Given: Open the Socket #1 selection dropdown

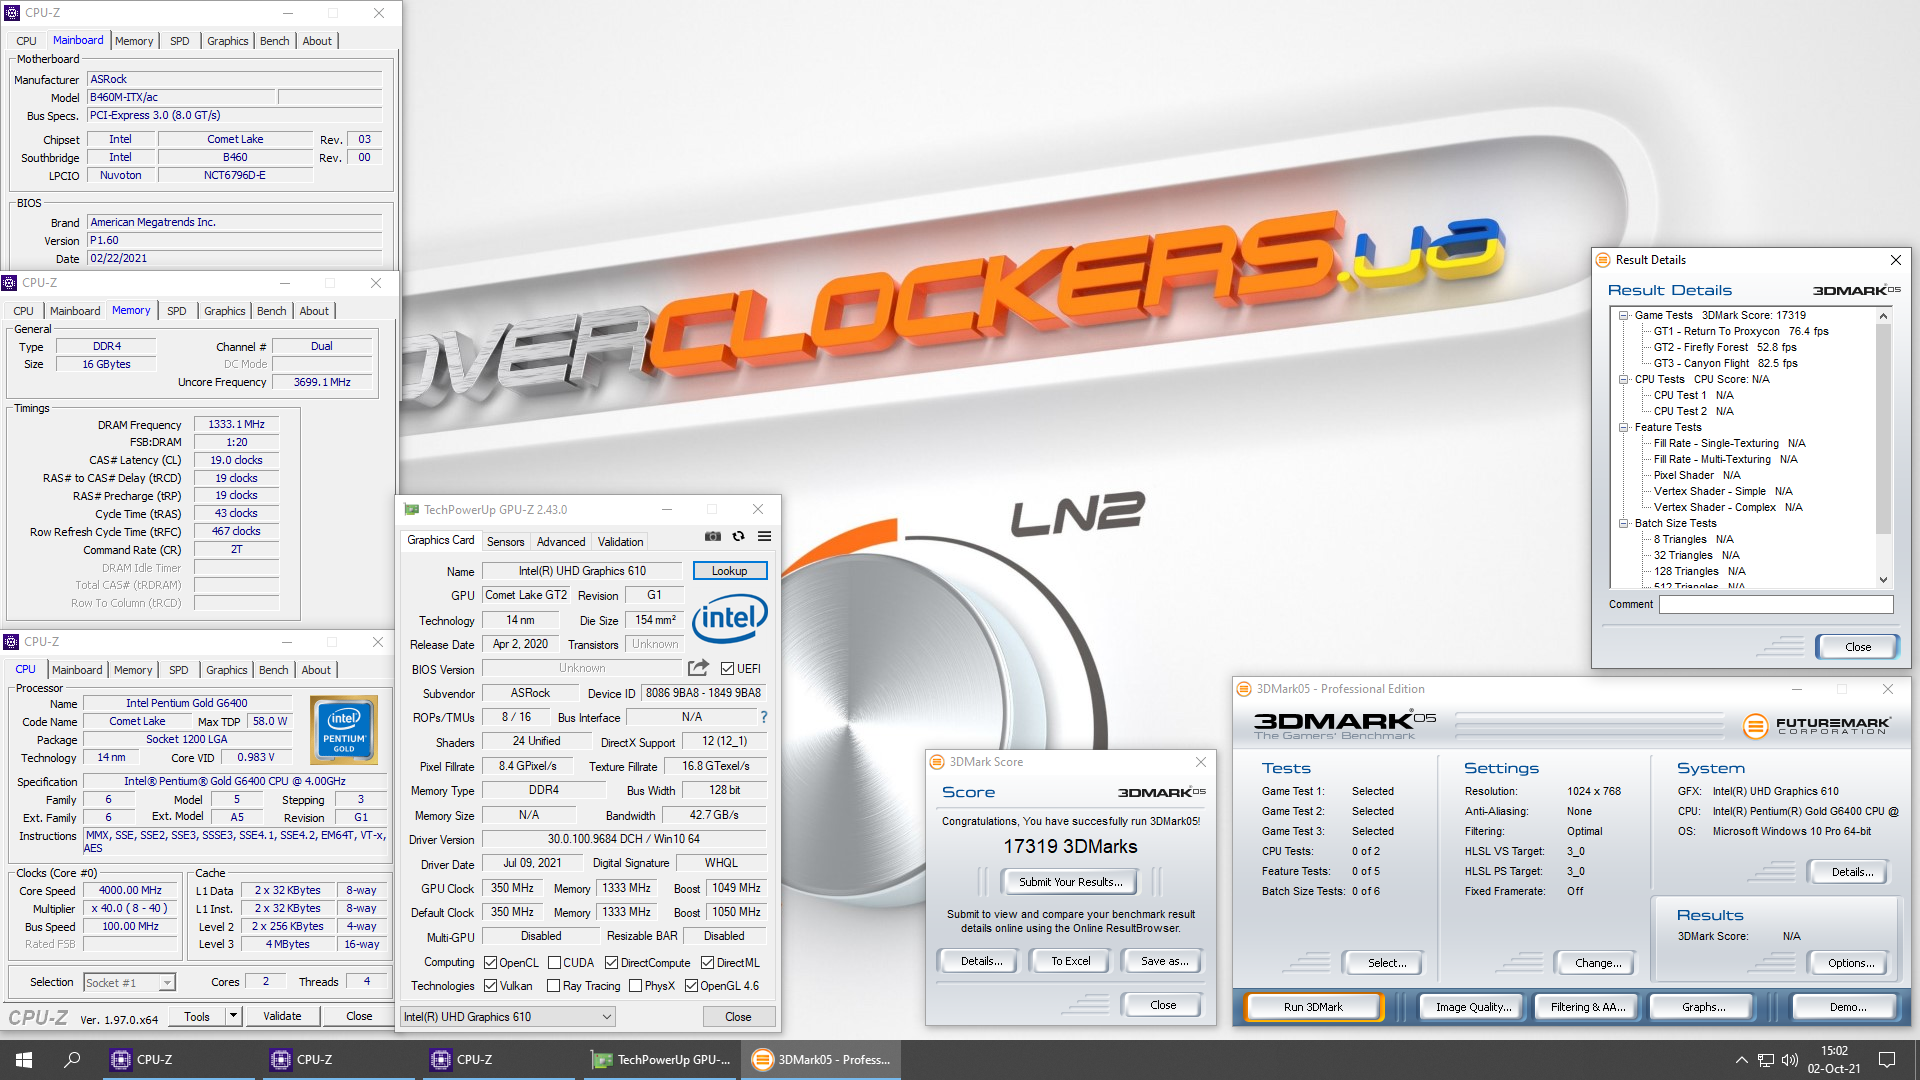Looking at the screenshot, I should pyautogui.click(x=167, y=983).
